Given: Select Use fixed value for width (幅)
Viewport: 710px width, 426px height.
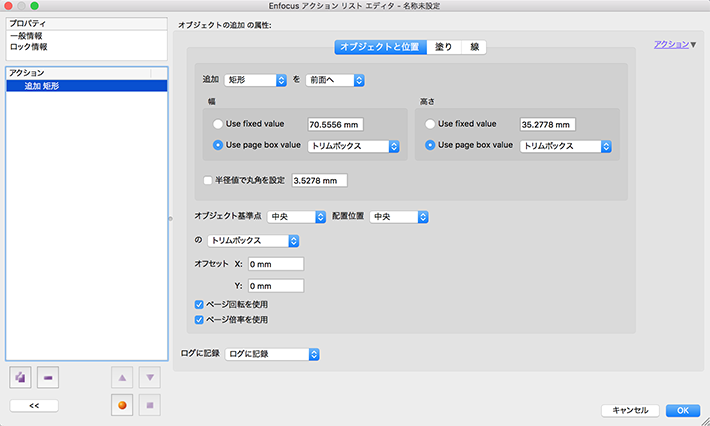Looking at the screenshot, I should [219, 124].
